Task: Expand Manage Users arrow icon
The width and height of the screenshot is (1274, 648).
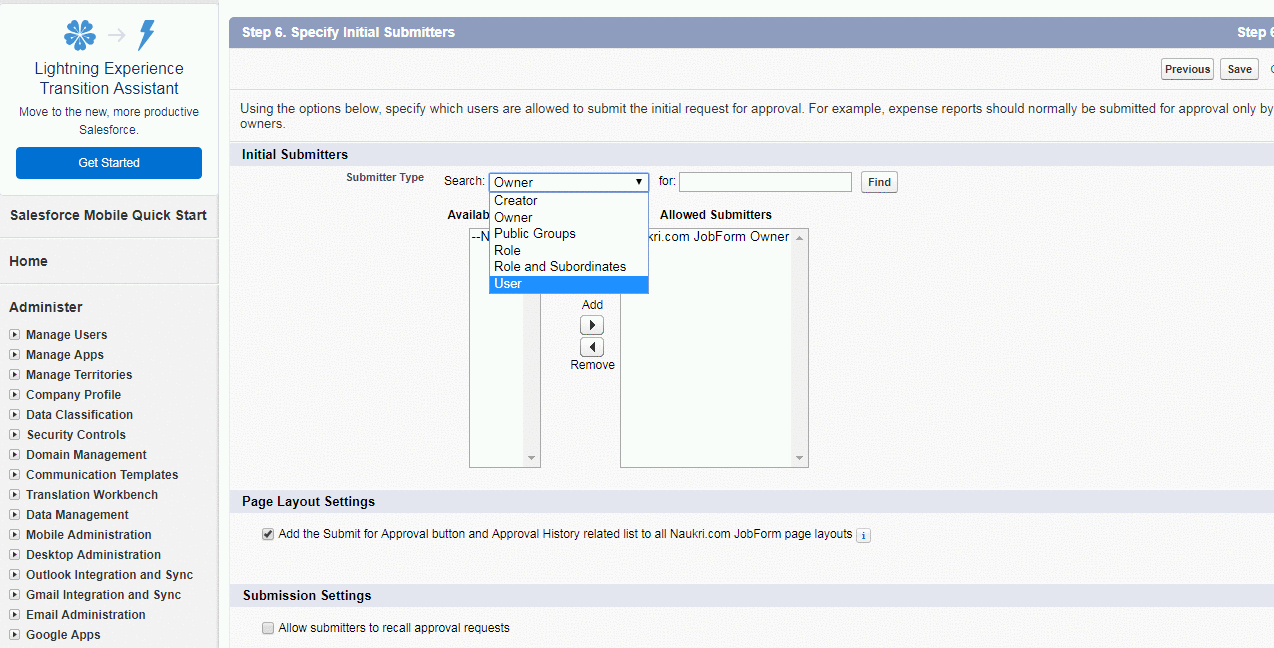Action: 15,335
